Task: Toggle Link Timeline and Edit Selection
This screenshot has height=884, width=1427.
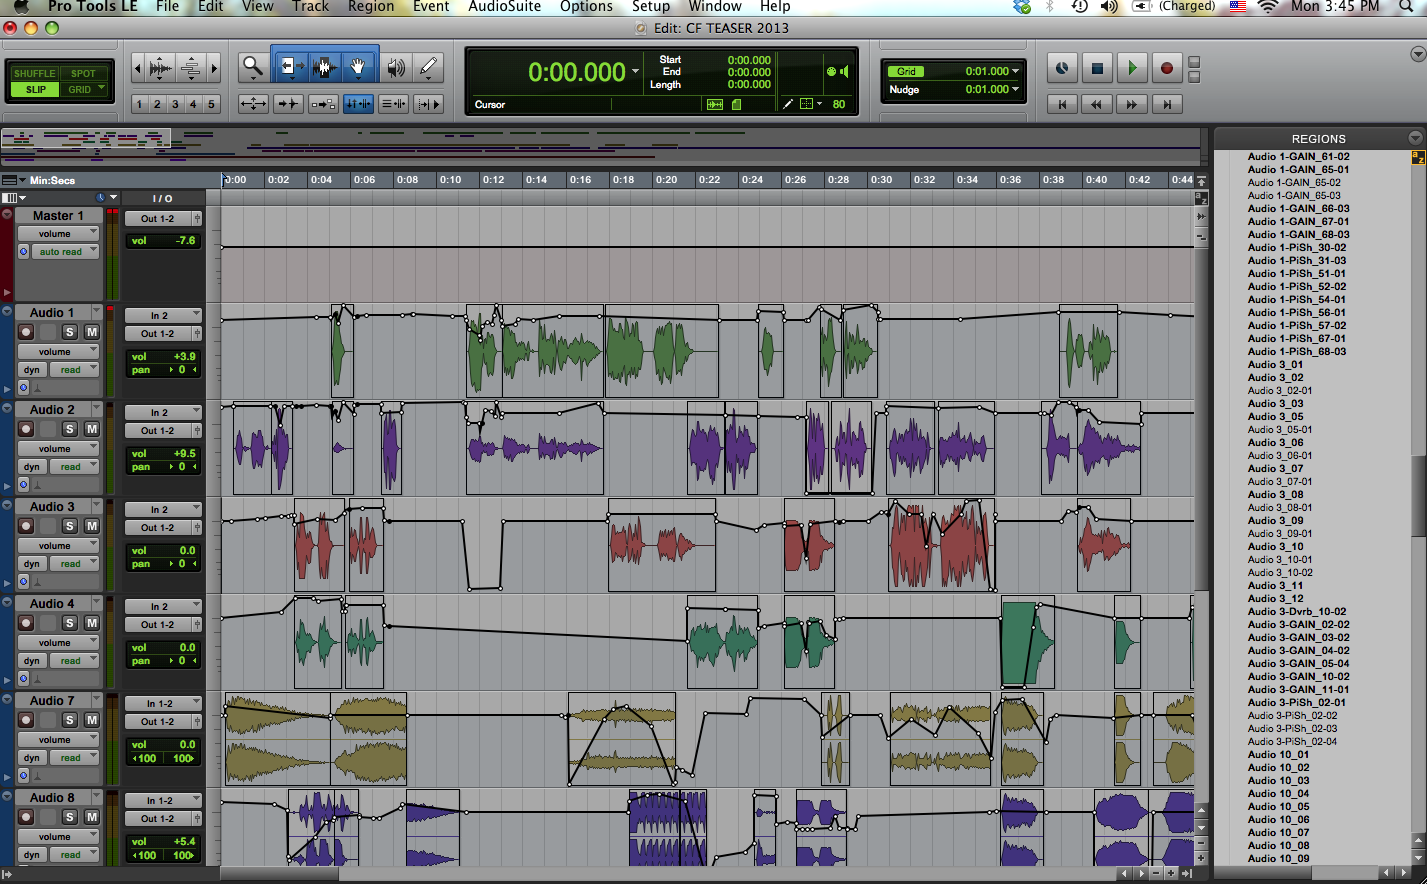Action: click(358, 104)
